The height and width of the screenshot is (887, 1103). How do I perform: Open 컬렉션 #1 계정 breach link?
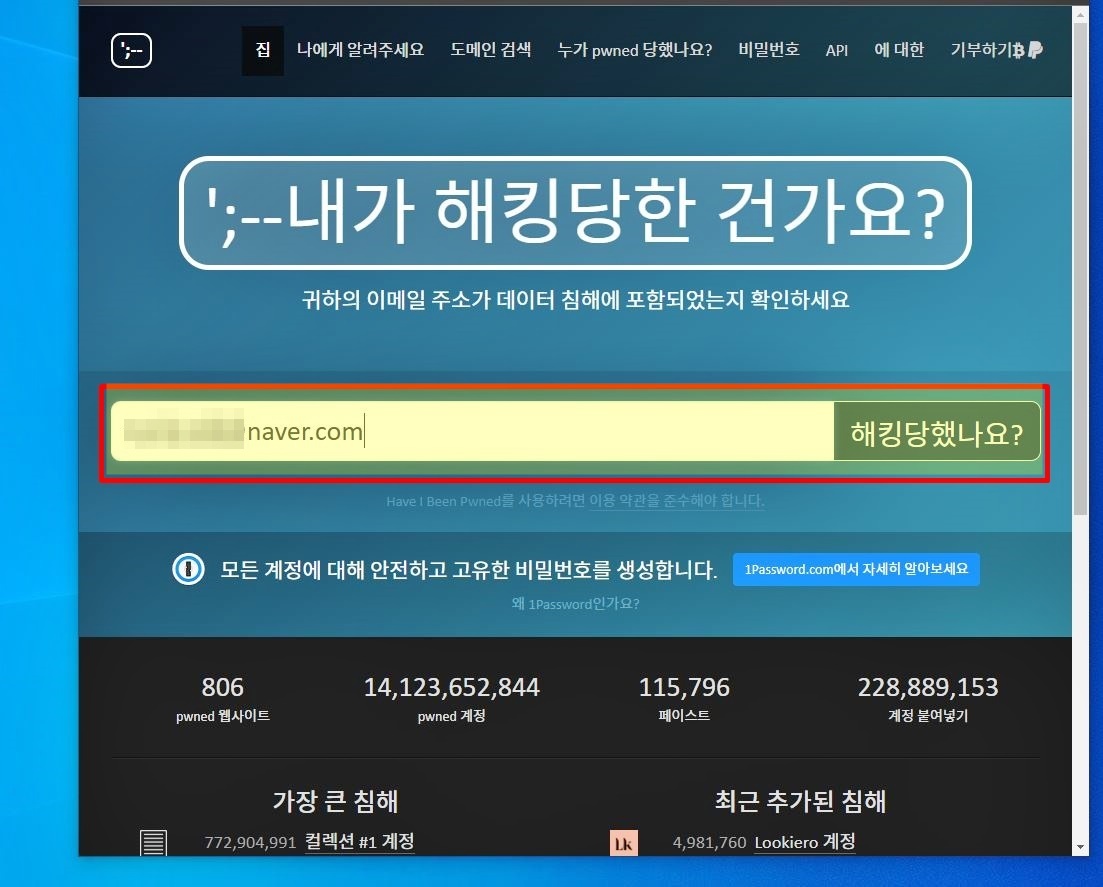tap(359, 841)
